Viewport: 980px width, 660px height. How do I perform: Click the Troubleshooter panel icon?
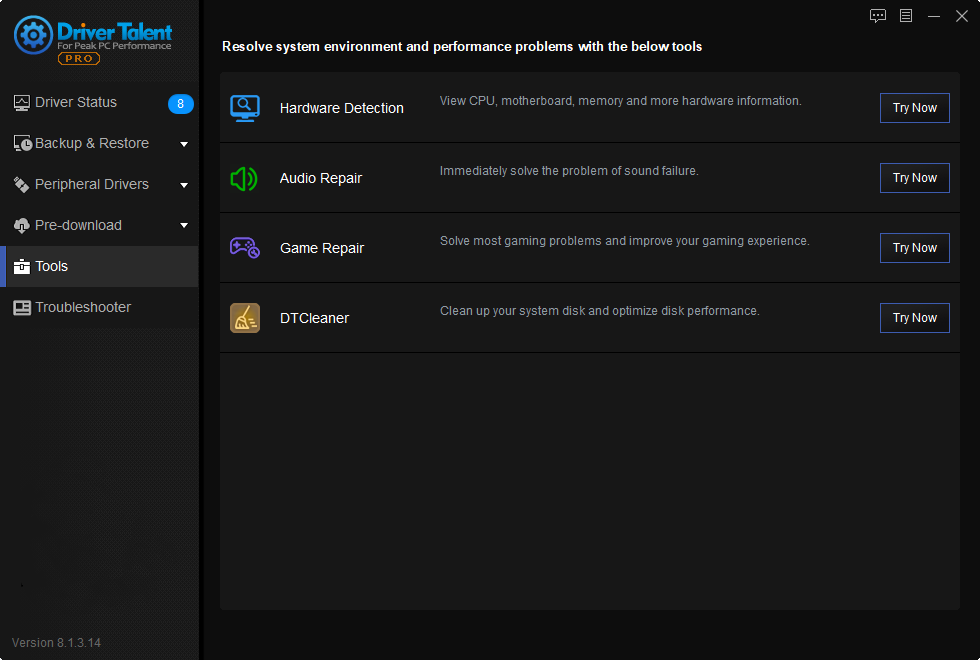pos(22,308)
